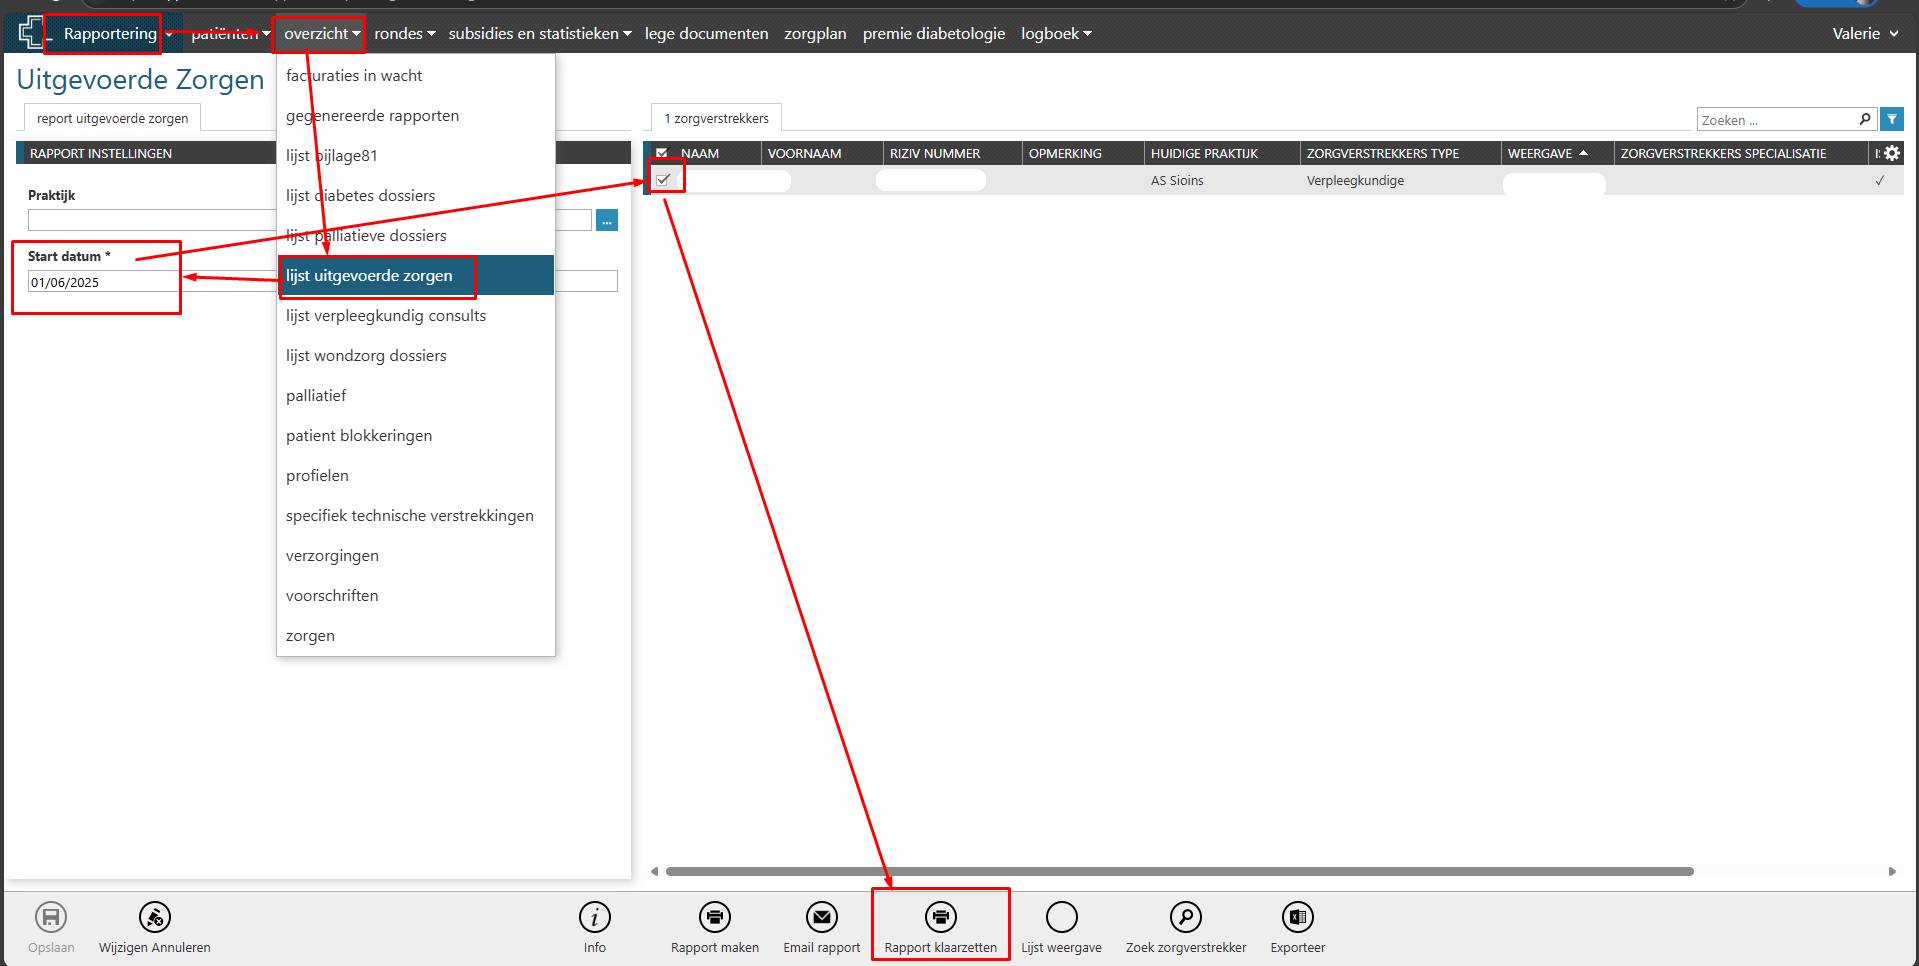Select patient blokkeringen entry
This screenshot has width=1919, height=966.
pos(415,436)
